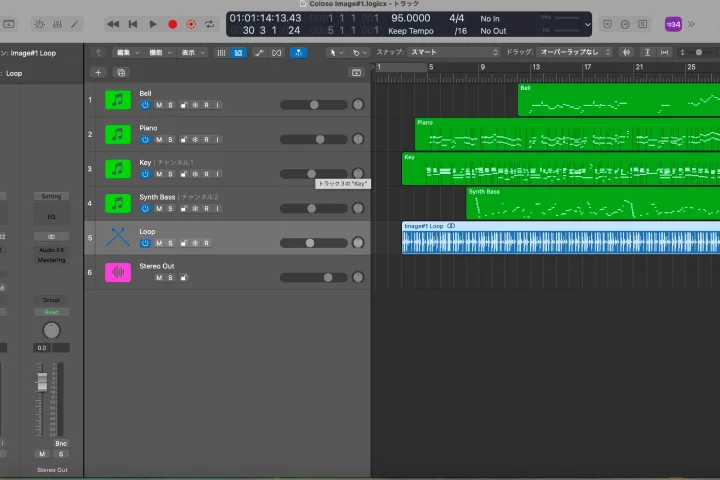
Task: Toggle the blue Catch Playhead button
Action: [x=298, y=53]
